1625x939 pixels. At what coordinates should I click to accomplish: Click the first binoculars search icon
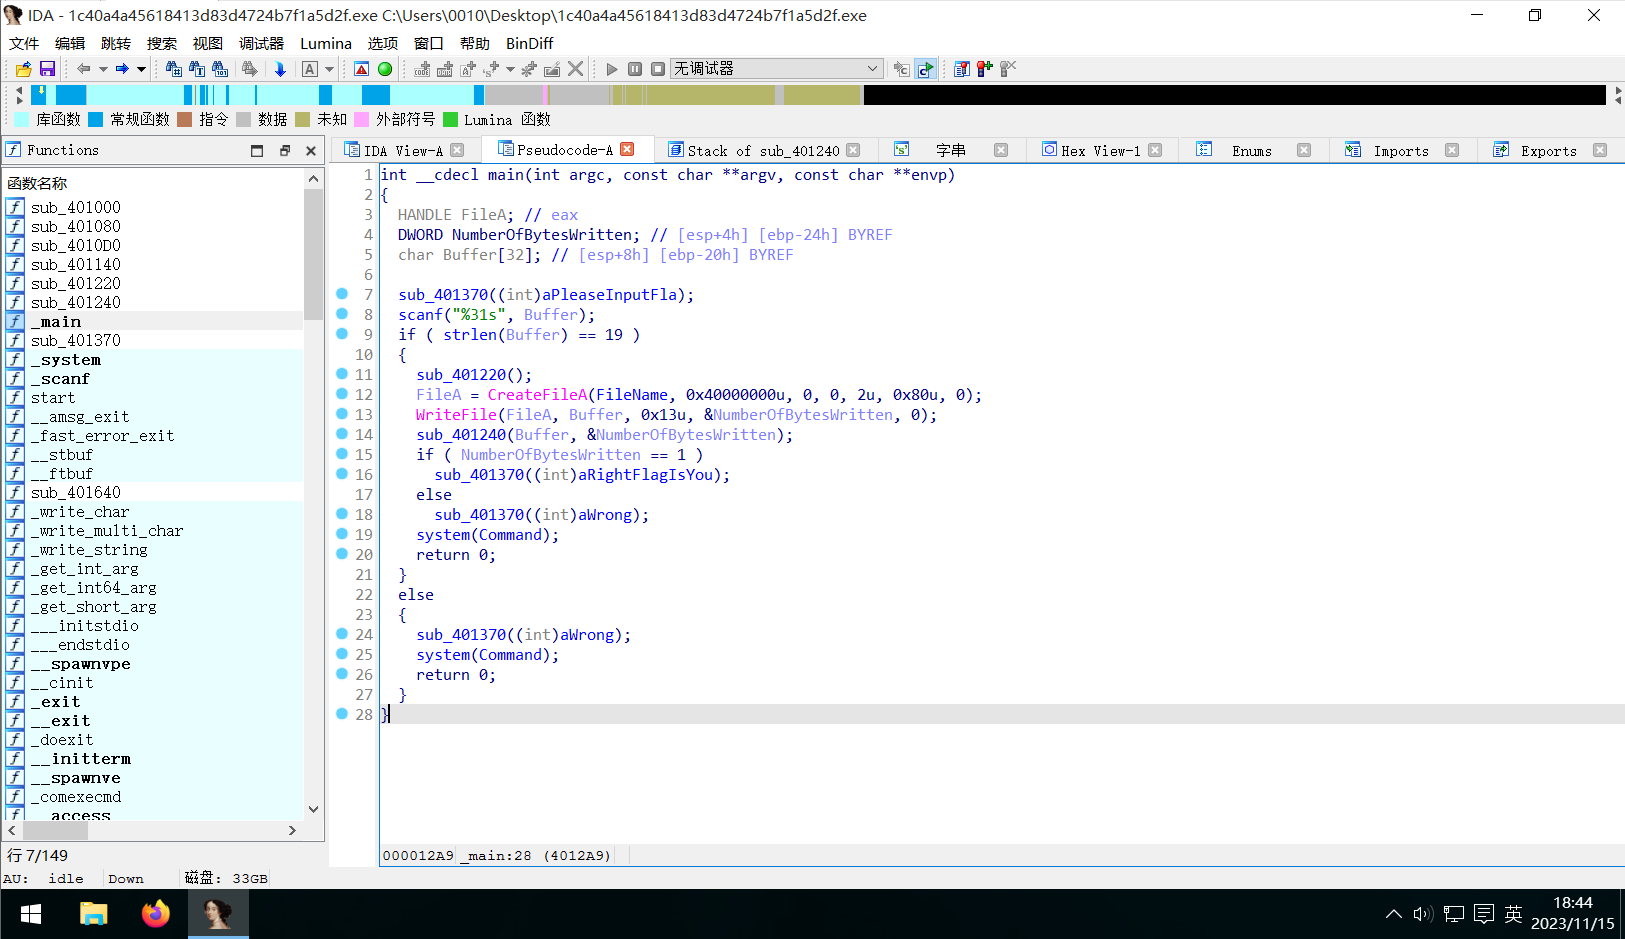(x=174, y=69)
